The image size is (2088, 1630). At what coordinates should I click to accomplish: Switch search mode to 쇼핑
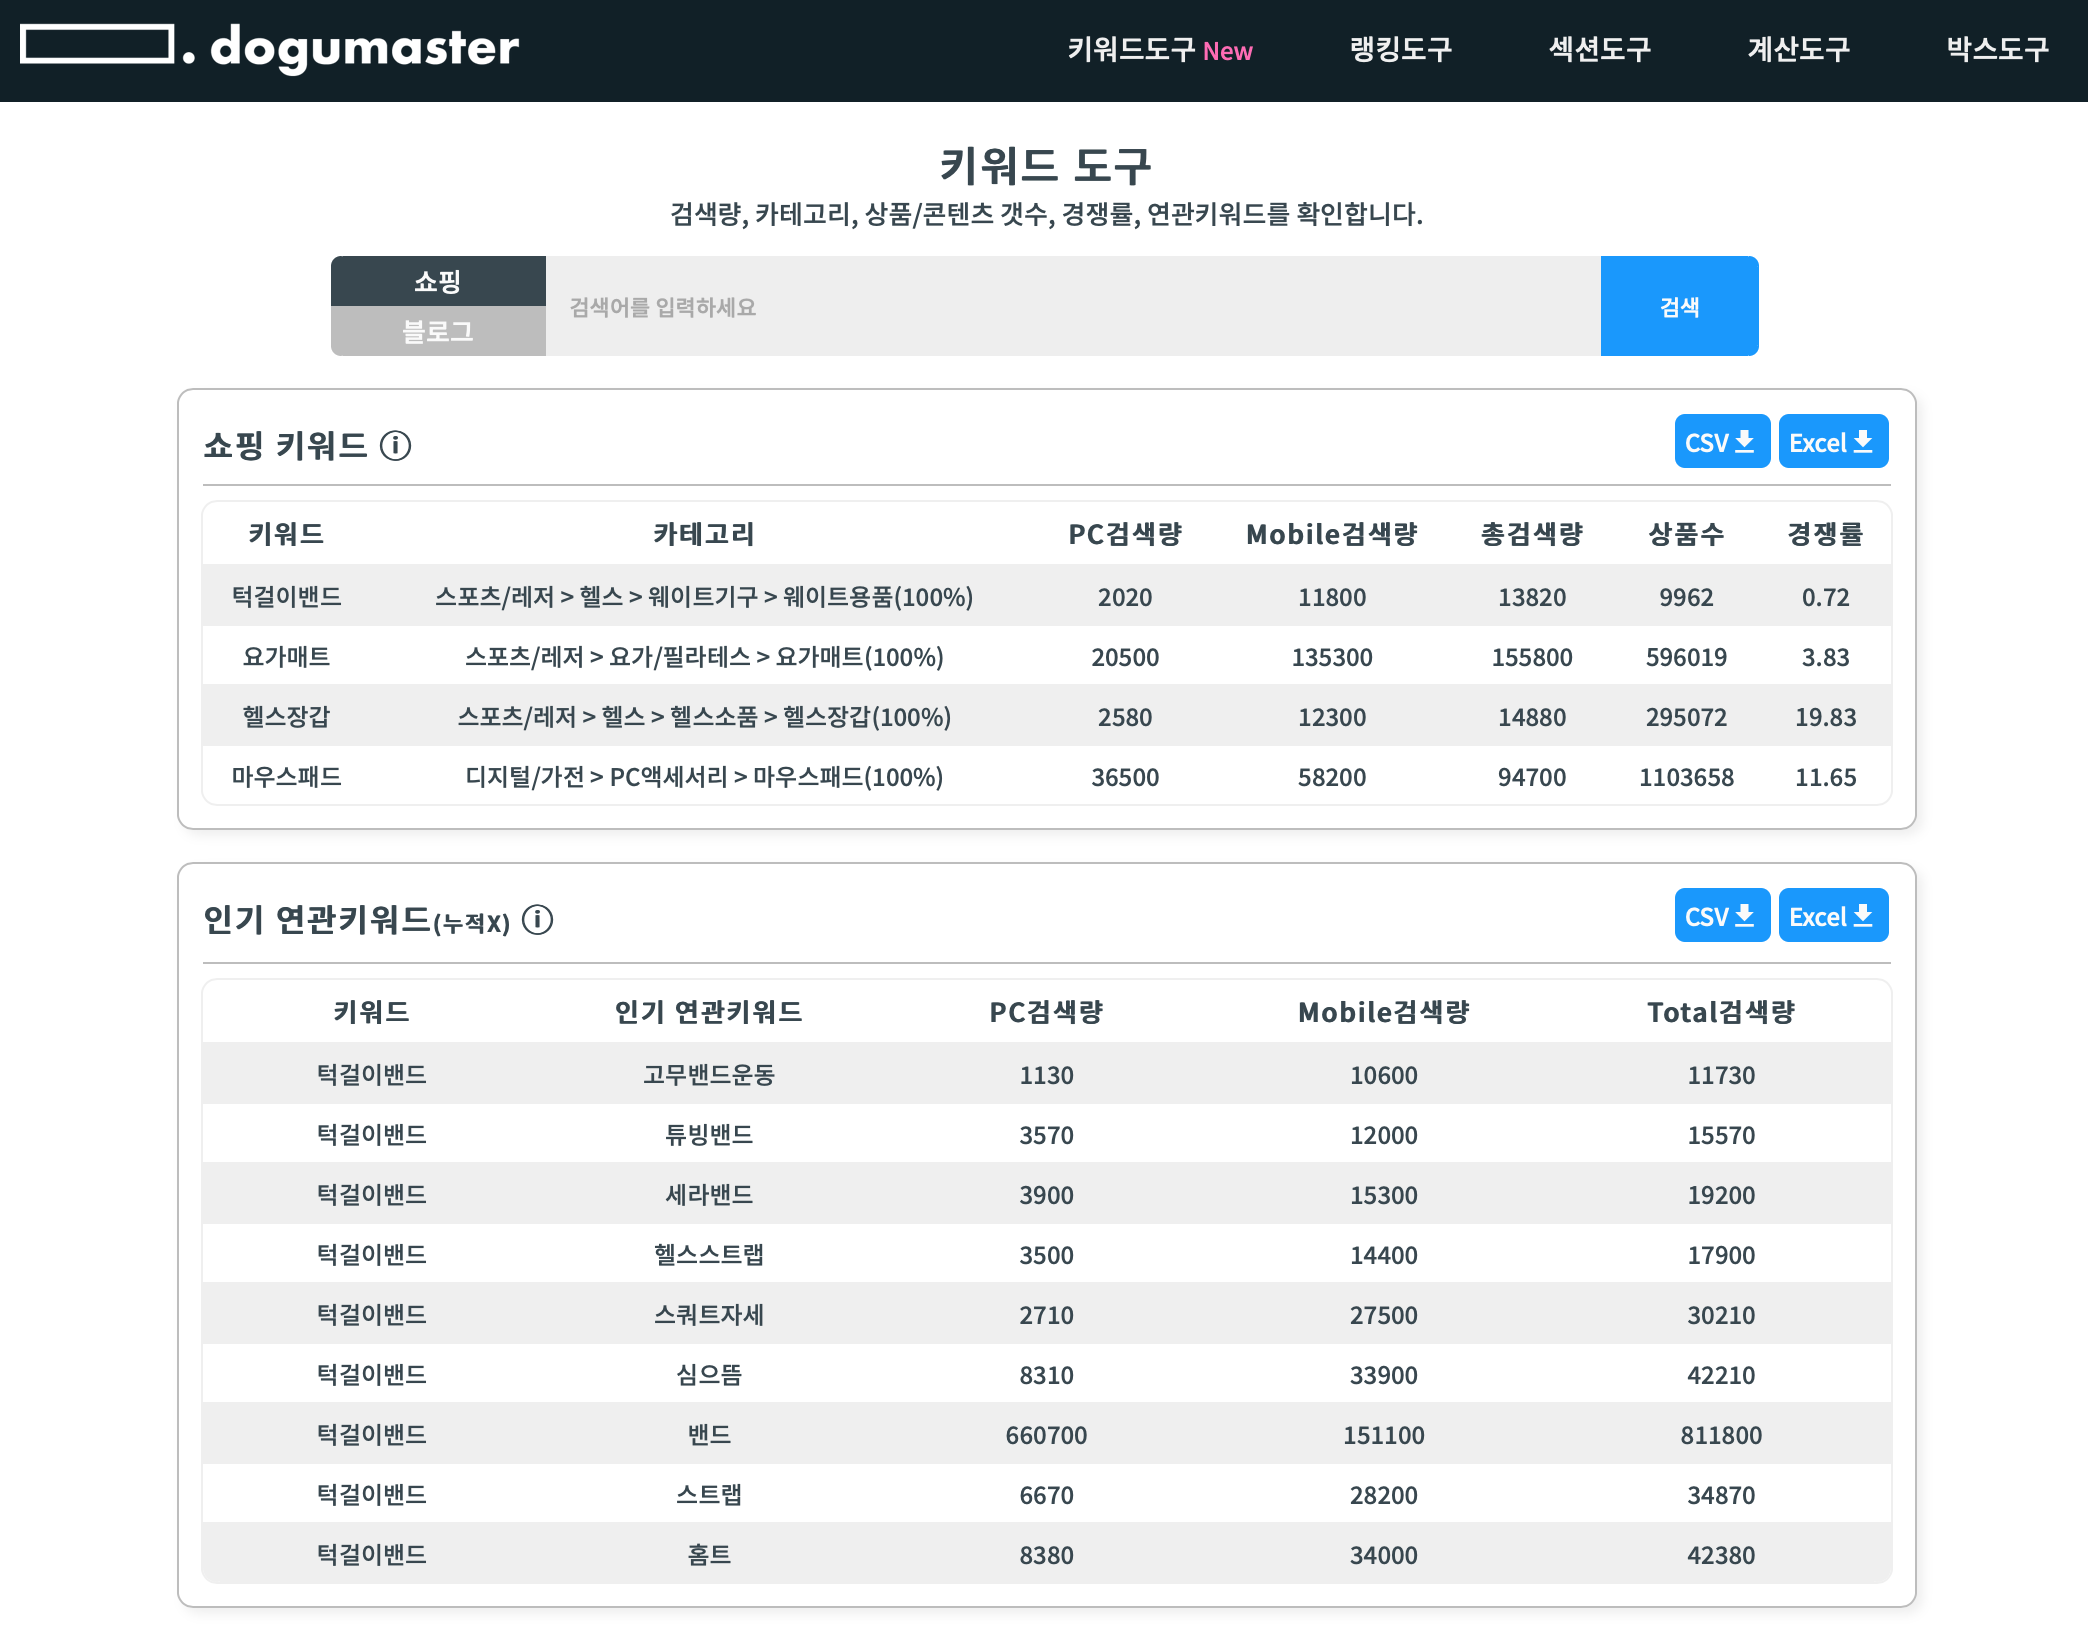tap(438, 282)
